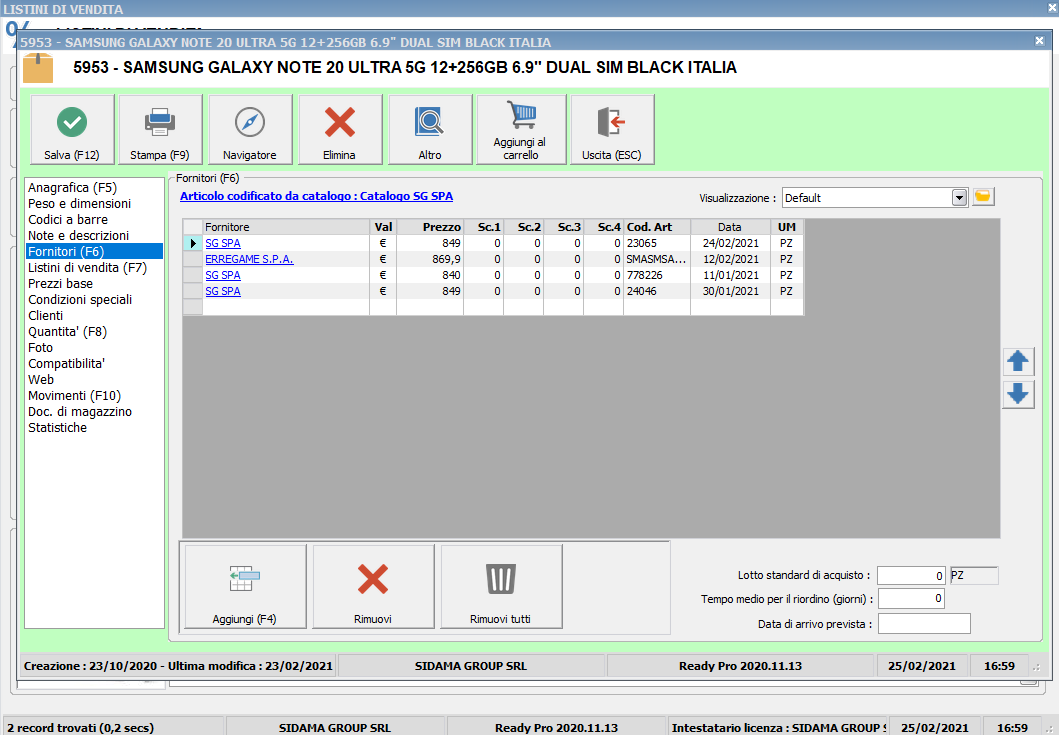Click the Val column header

(383, 227)
